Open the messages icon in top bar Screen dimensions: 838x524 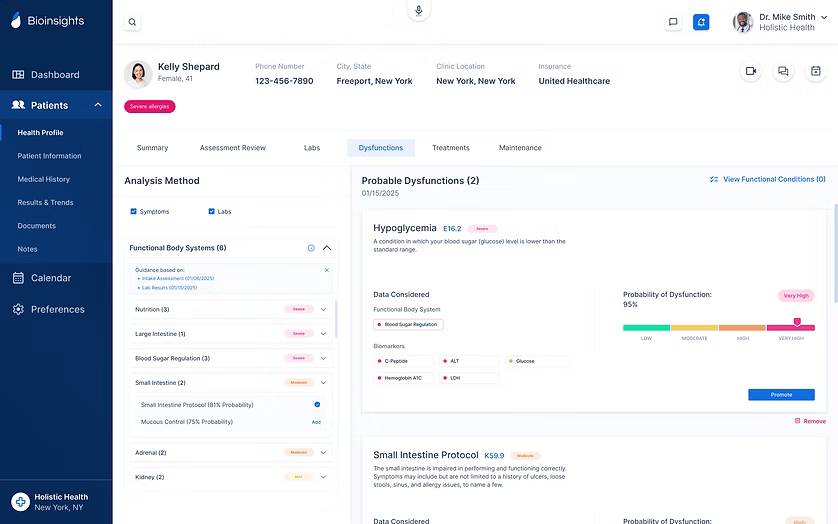(x=673, y=22)
